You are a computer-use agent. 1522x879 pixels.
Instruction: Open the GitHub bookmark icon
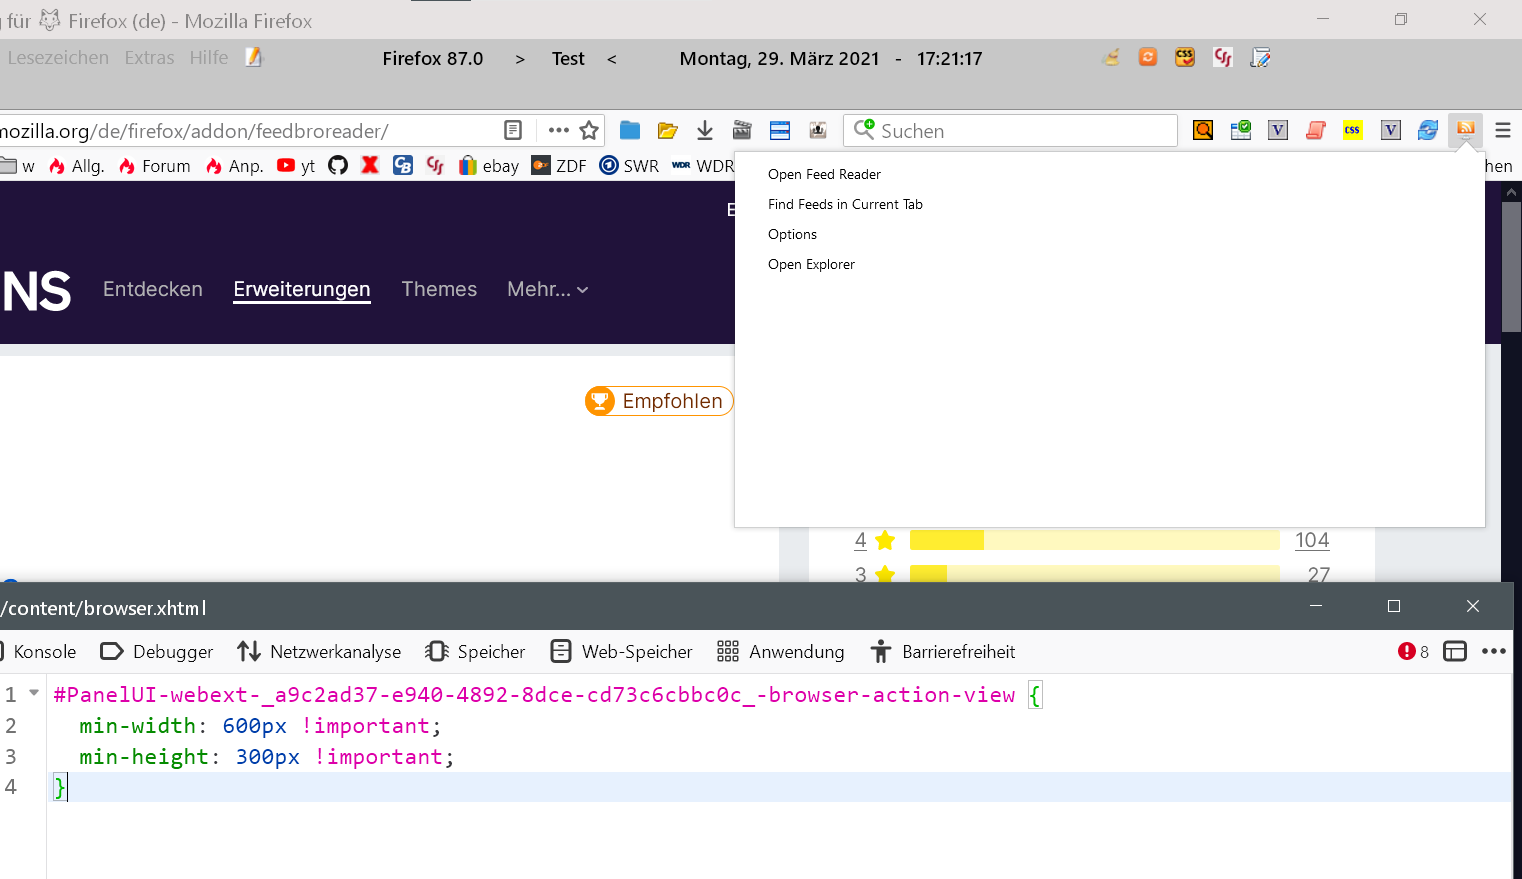click(x=338, y=165)
